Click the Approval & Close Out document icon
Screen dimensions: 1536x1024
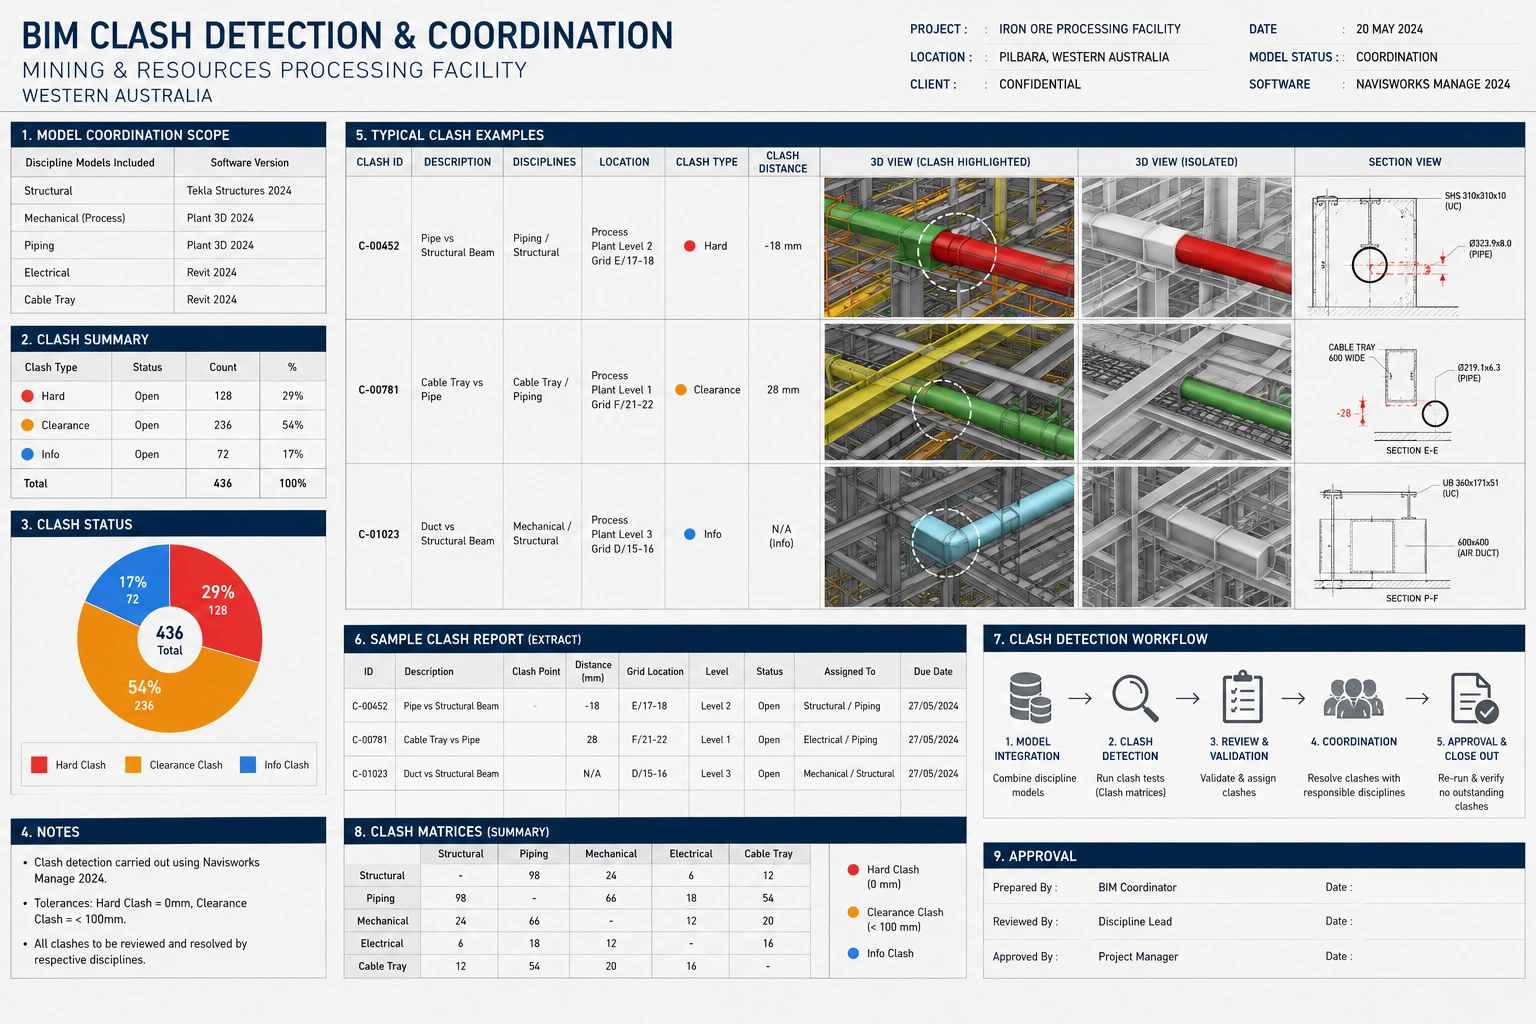click(x=1474, y=698)
